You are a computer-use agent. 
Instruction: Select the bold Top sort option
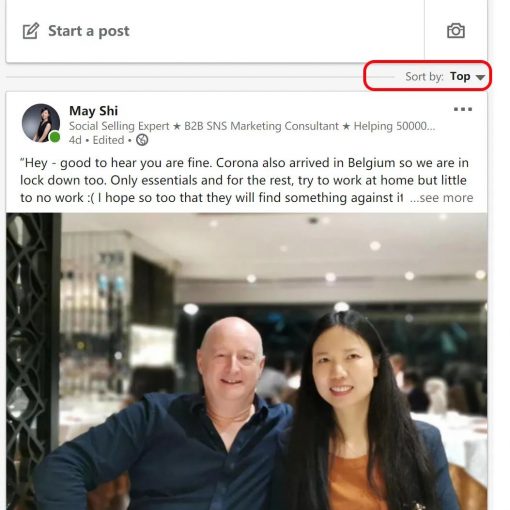460,76
